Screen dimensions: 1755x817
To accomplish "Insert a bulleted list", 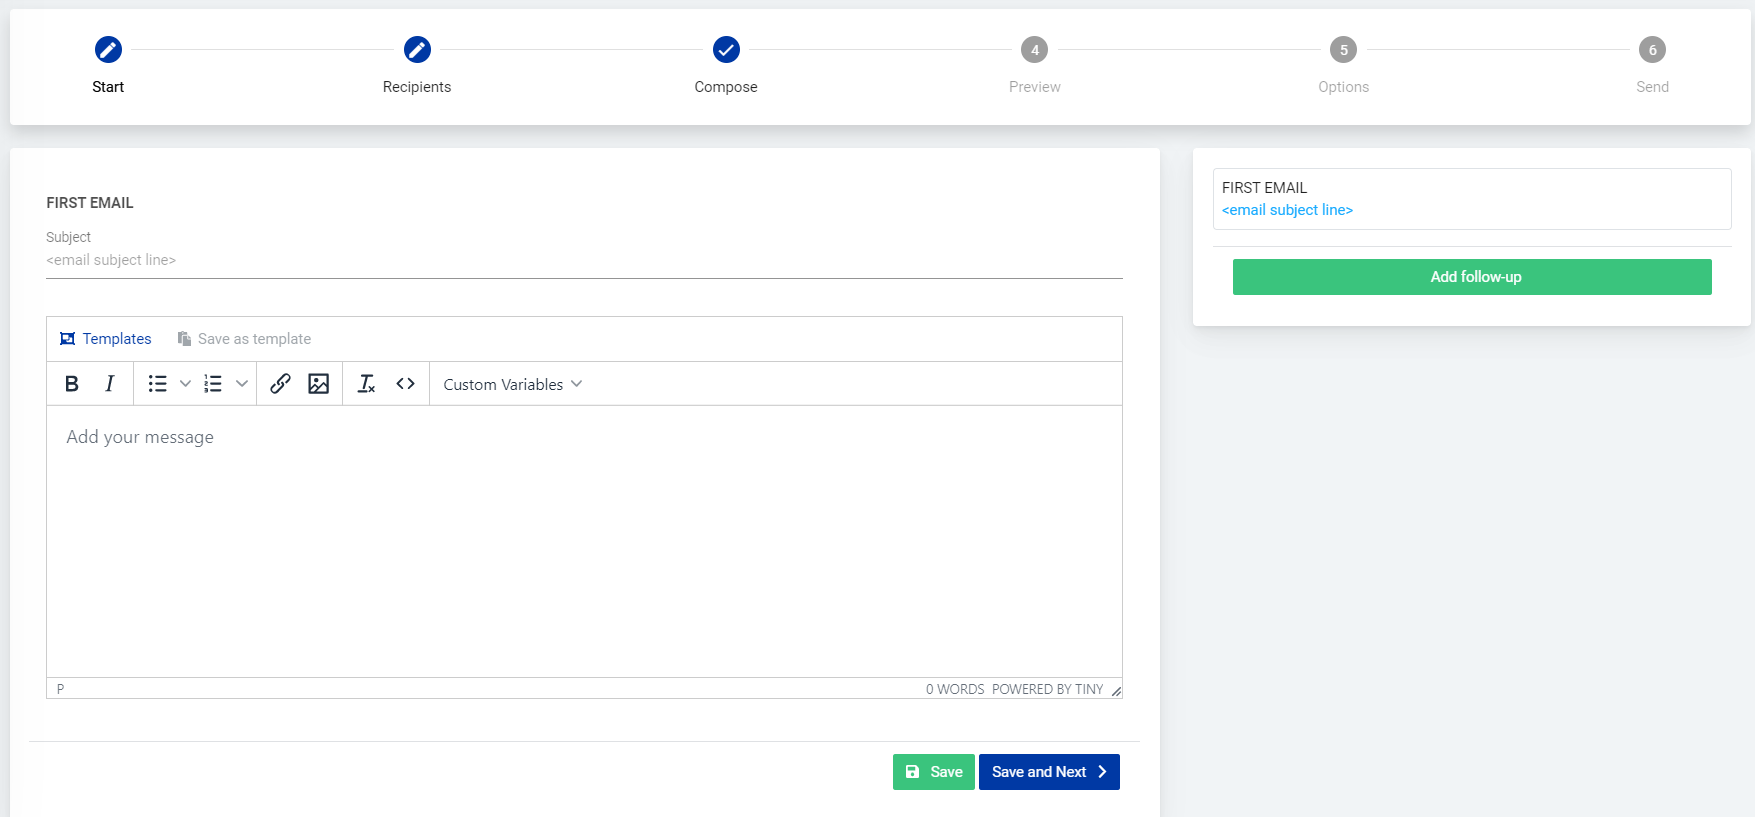I will coord(158,384).
